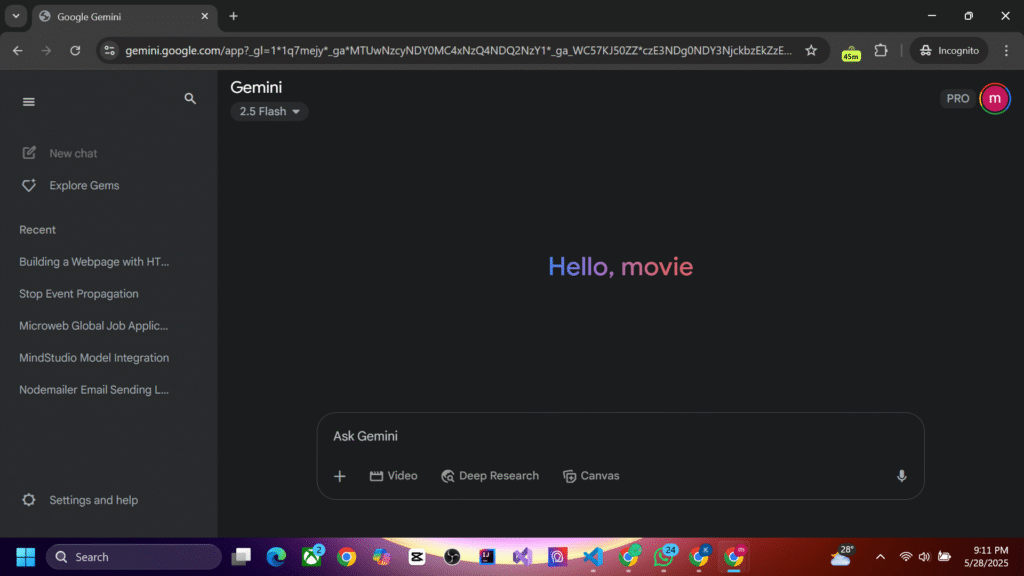Open Chrome's three-dot menu
Viewport: 1024px width, 576px height.
[x=1006, y=50]
